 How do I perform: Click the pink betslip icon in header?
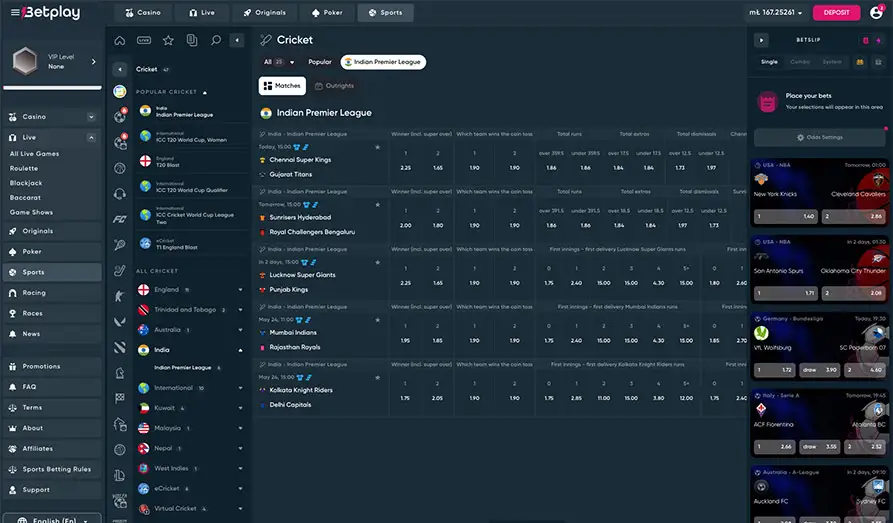click(x=866, y=40)
